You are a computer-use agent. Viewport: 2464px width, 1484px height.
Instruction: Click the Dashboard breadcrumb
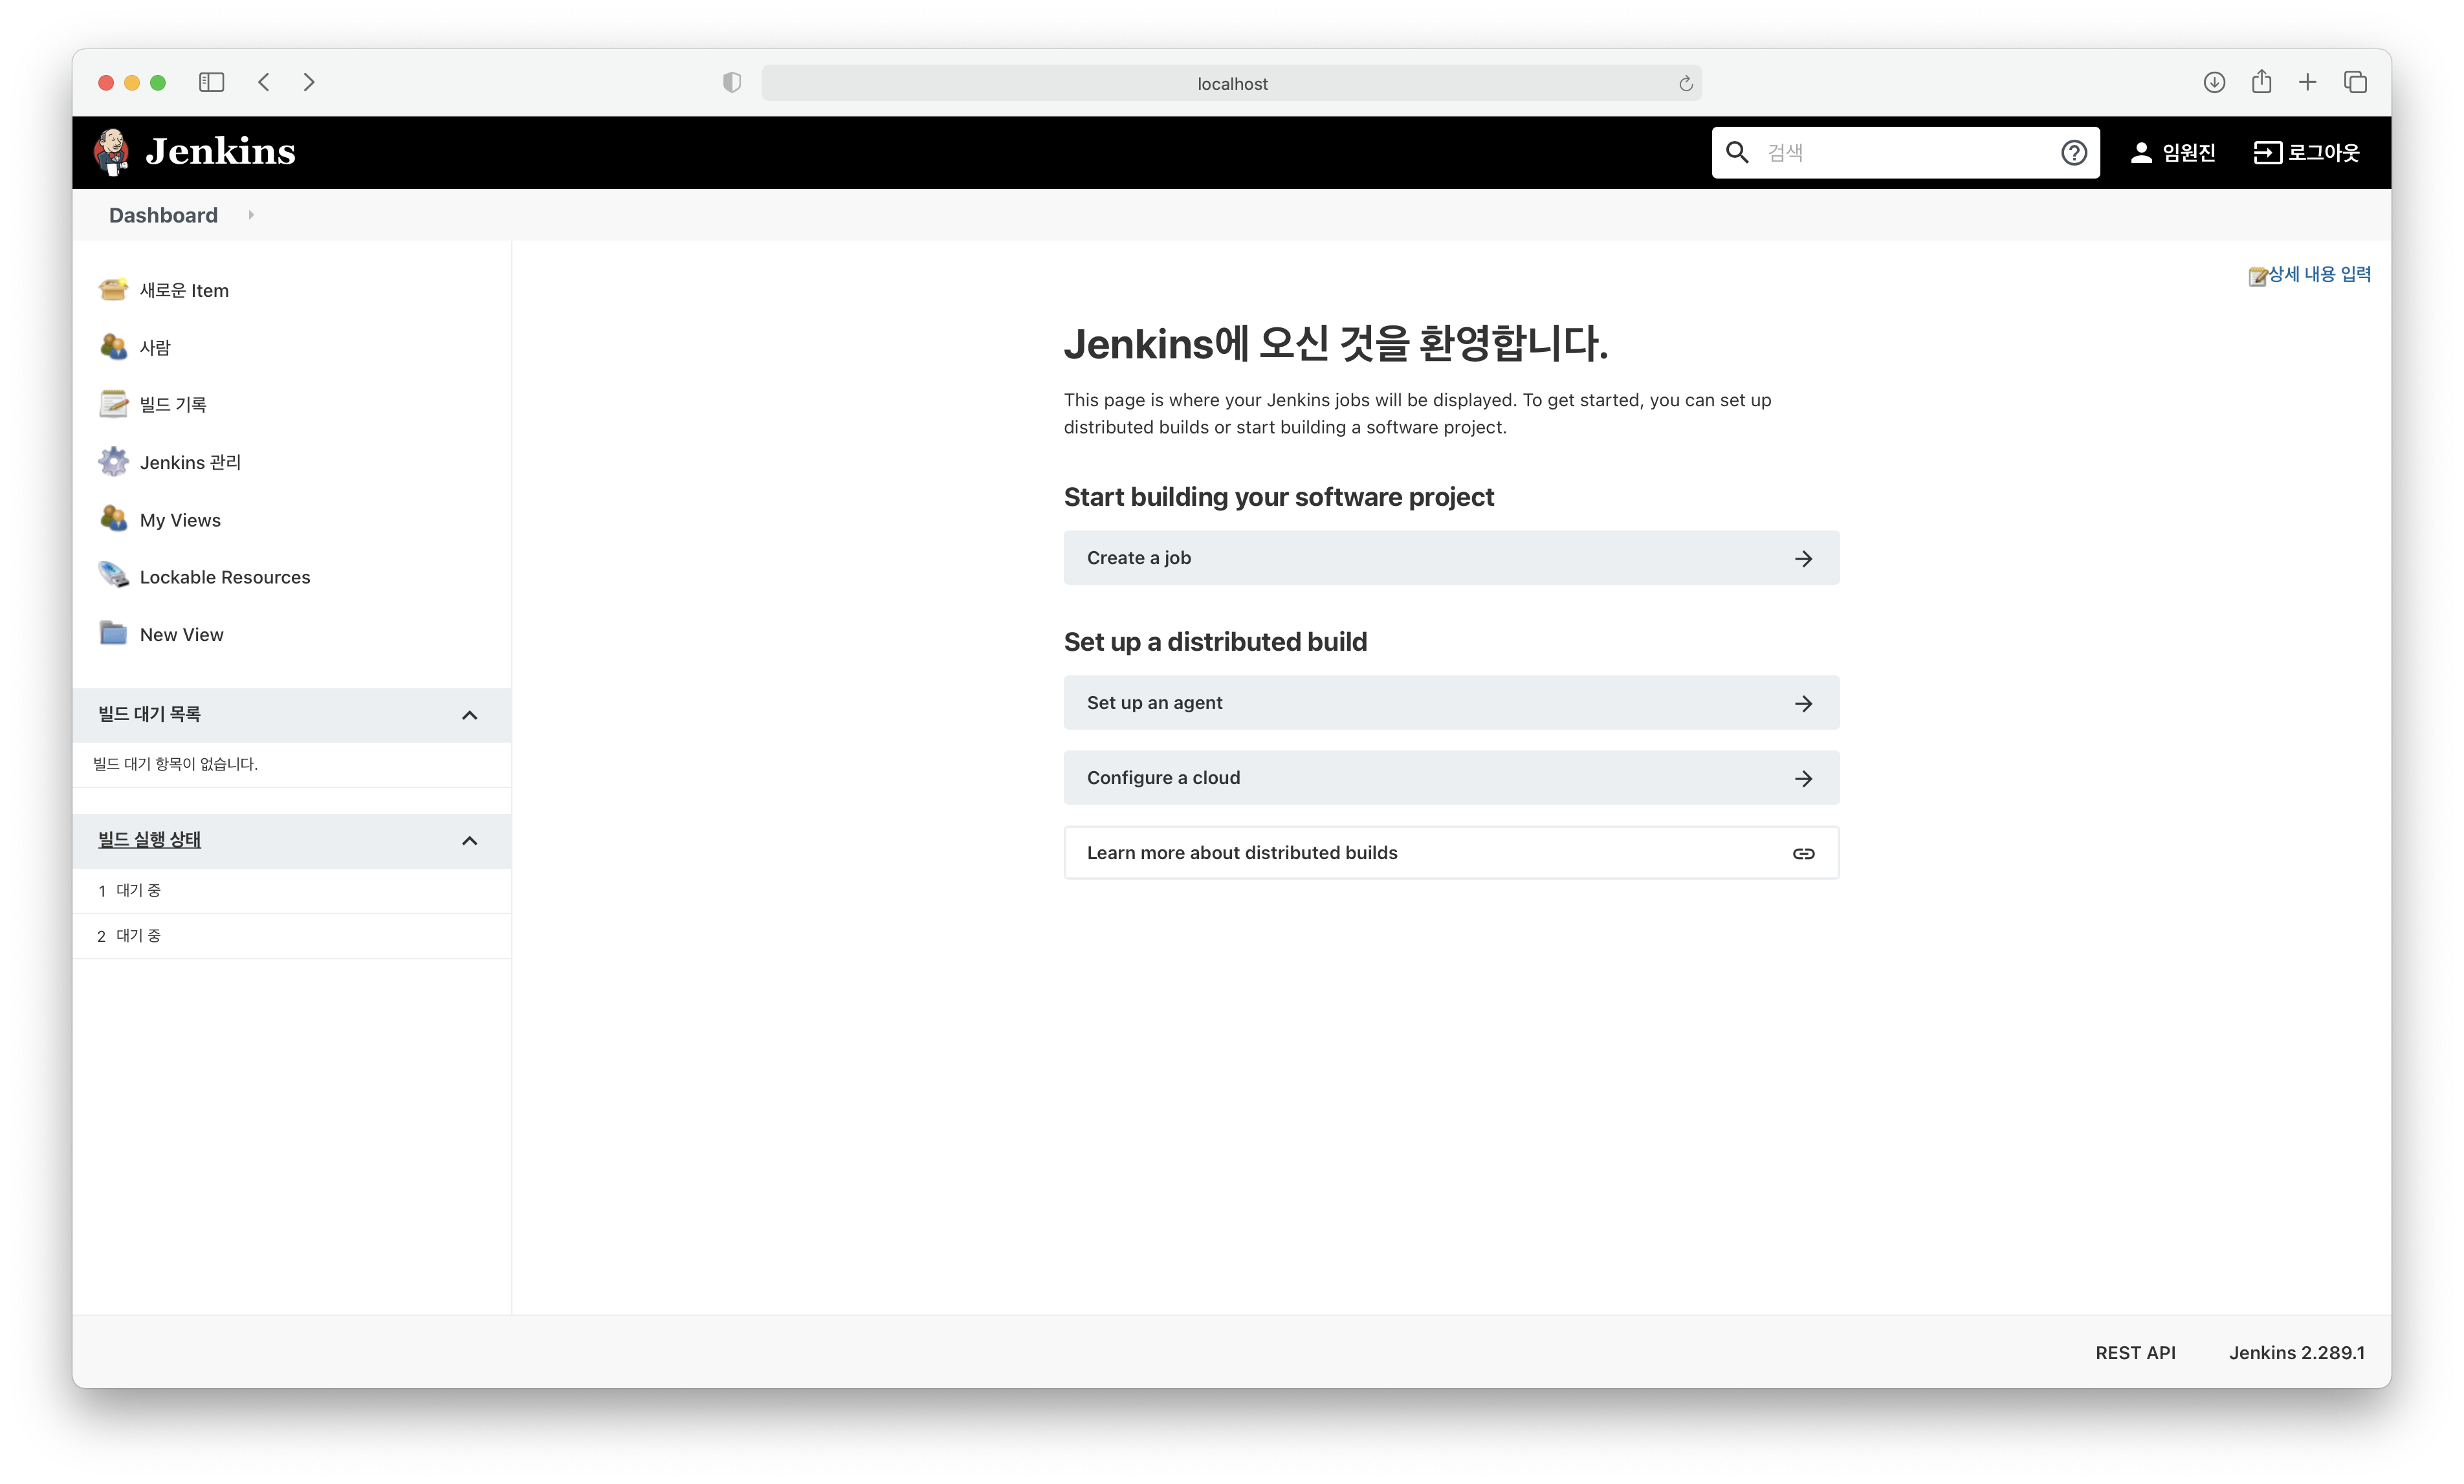163,215
